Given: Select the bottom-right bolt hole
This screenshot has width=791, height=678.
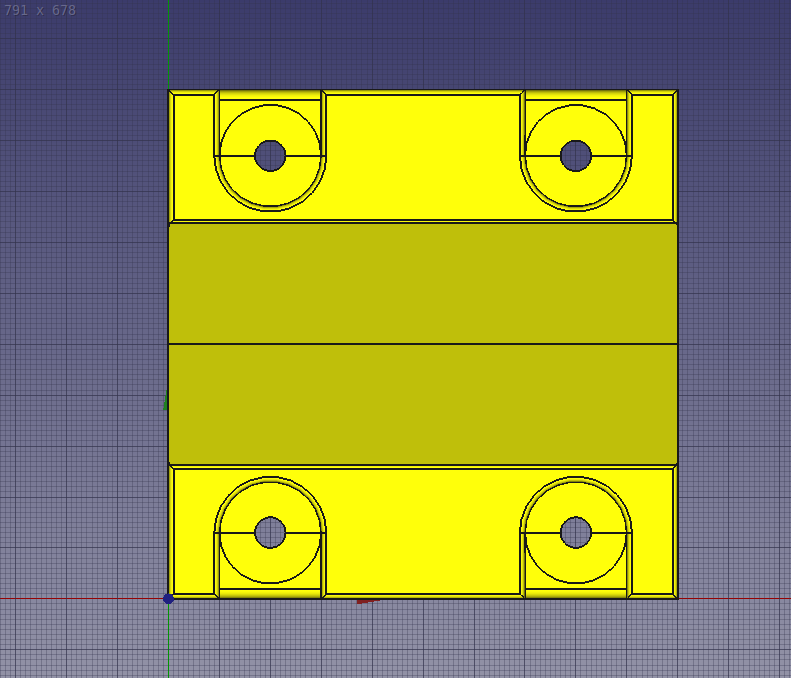Looking at the screenshot, I should tap(576, 532).
